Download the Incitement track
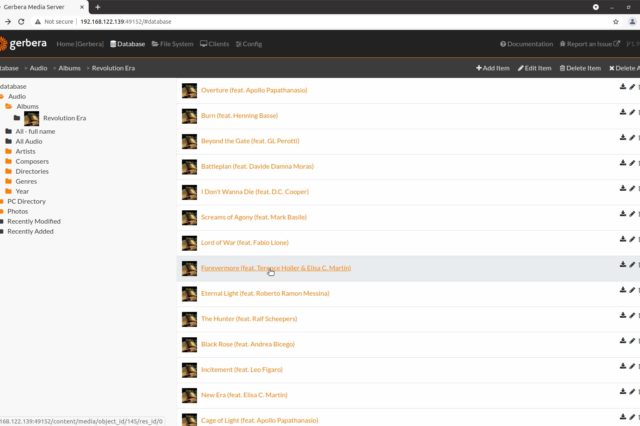Image resolution: width=640 pixels, height=426 pixels. coord(623,366)
